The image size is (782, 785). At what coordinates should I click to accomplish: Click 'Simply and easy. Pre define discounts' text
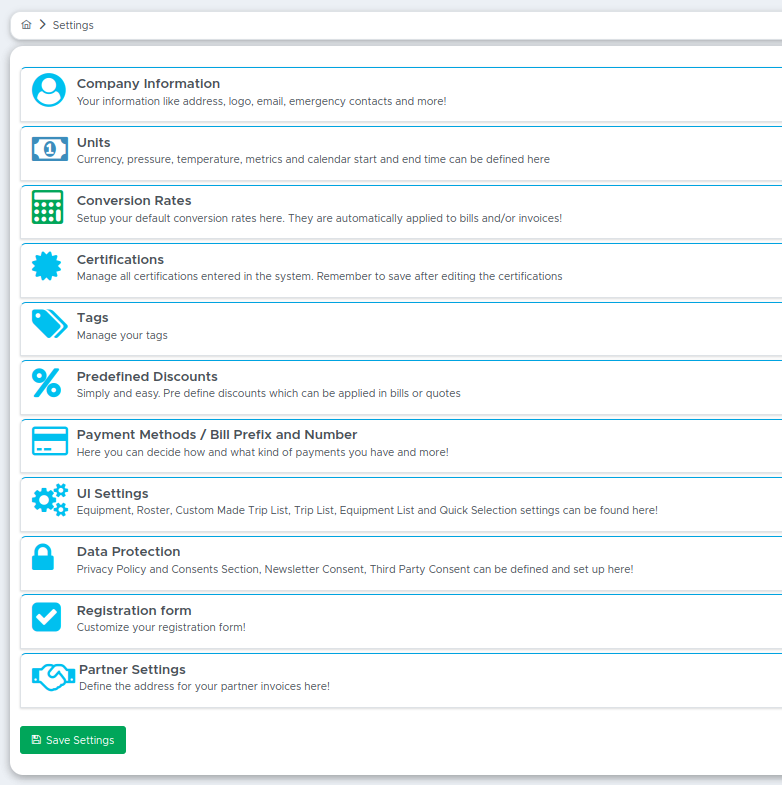(268, 394)
